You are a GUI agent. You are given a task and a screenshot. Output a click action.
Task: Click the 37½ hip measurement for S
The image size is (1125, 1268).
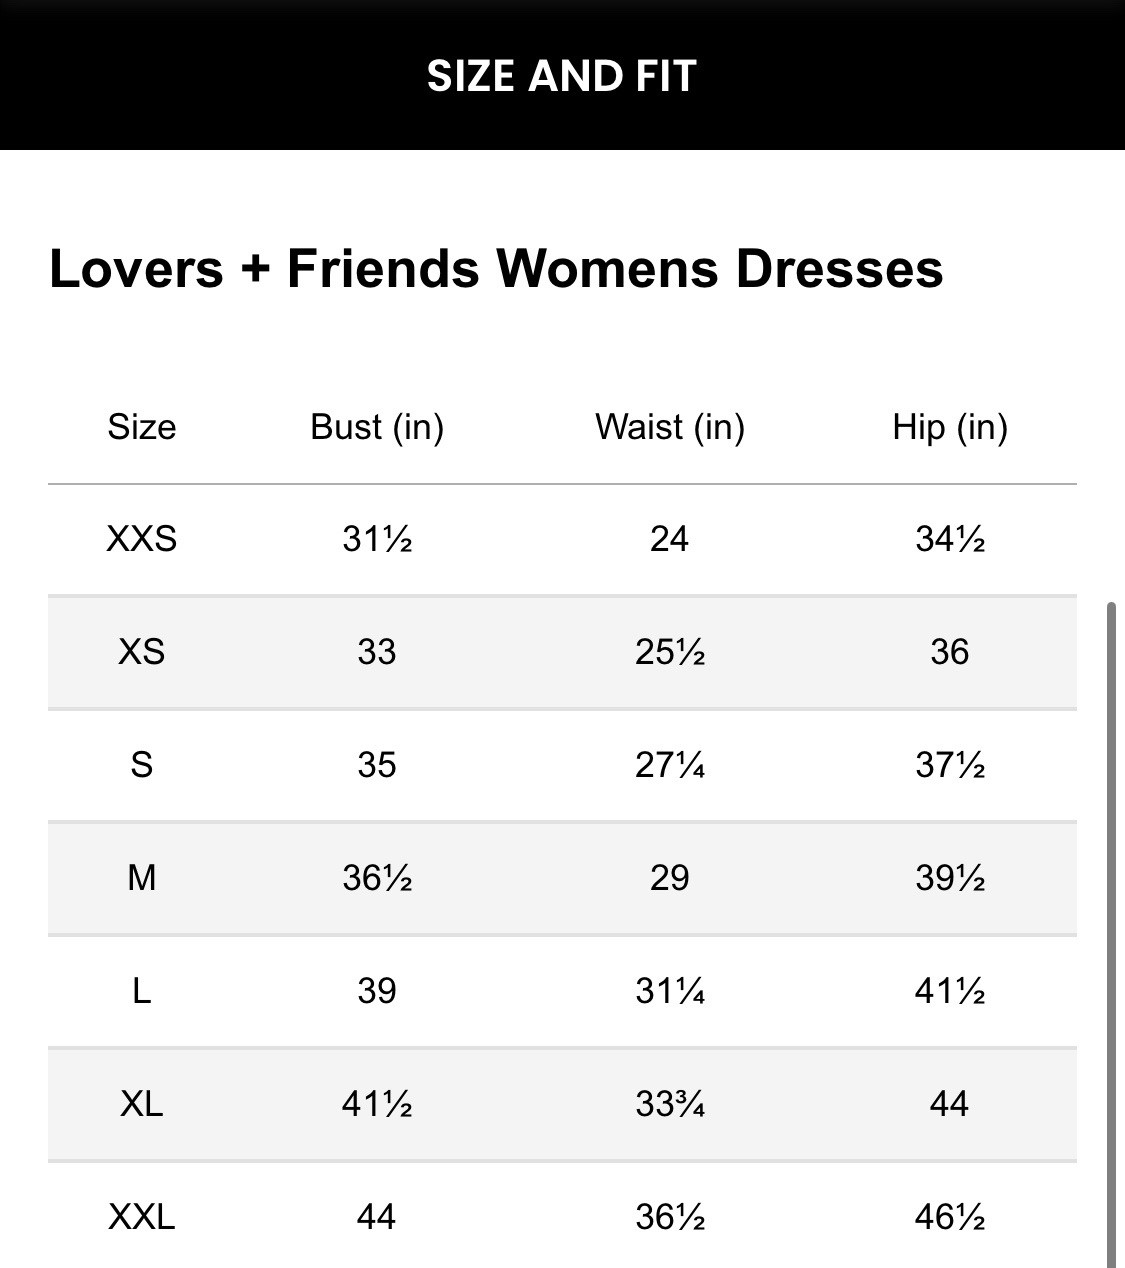click(x=949, y=765)
